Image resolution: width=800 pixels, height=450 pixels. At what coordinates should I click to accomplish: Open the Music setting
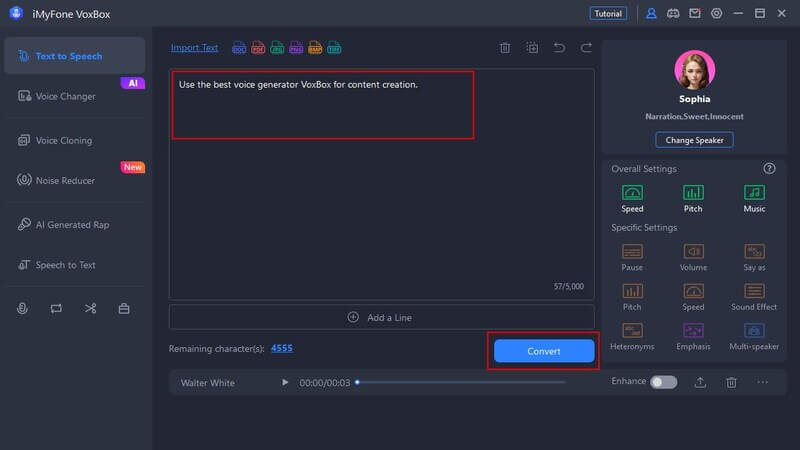(x=754, y=198)
